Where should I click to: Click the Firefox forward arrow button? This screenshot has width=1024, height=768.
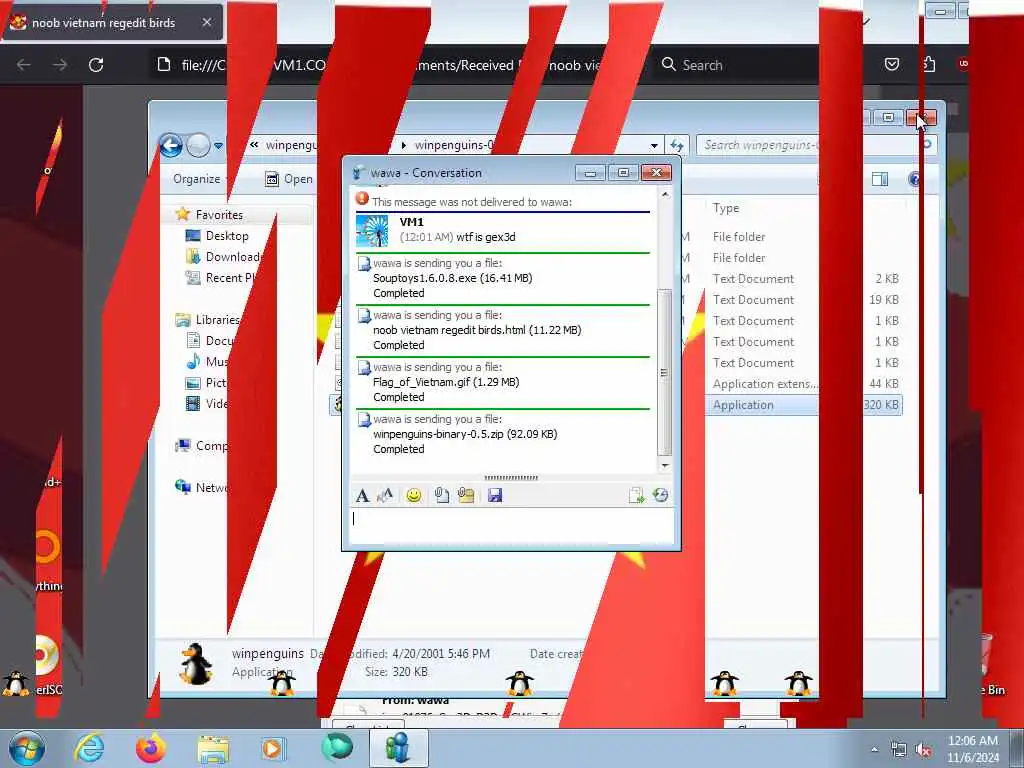click(x=60, y=65)
